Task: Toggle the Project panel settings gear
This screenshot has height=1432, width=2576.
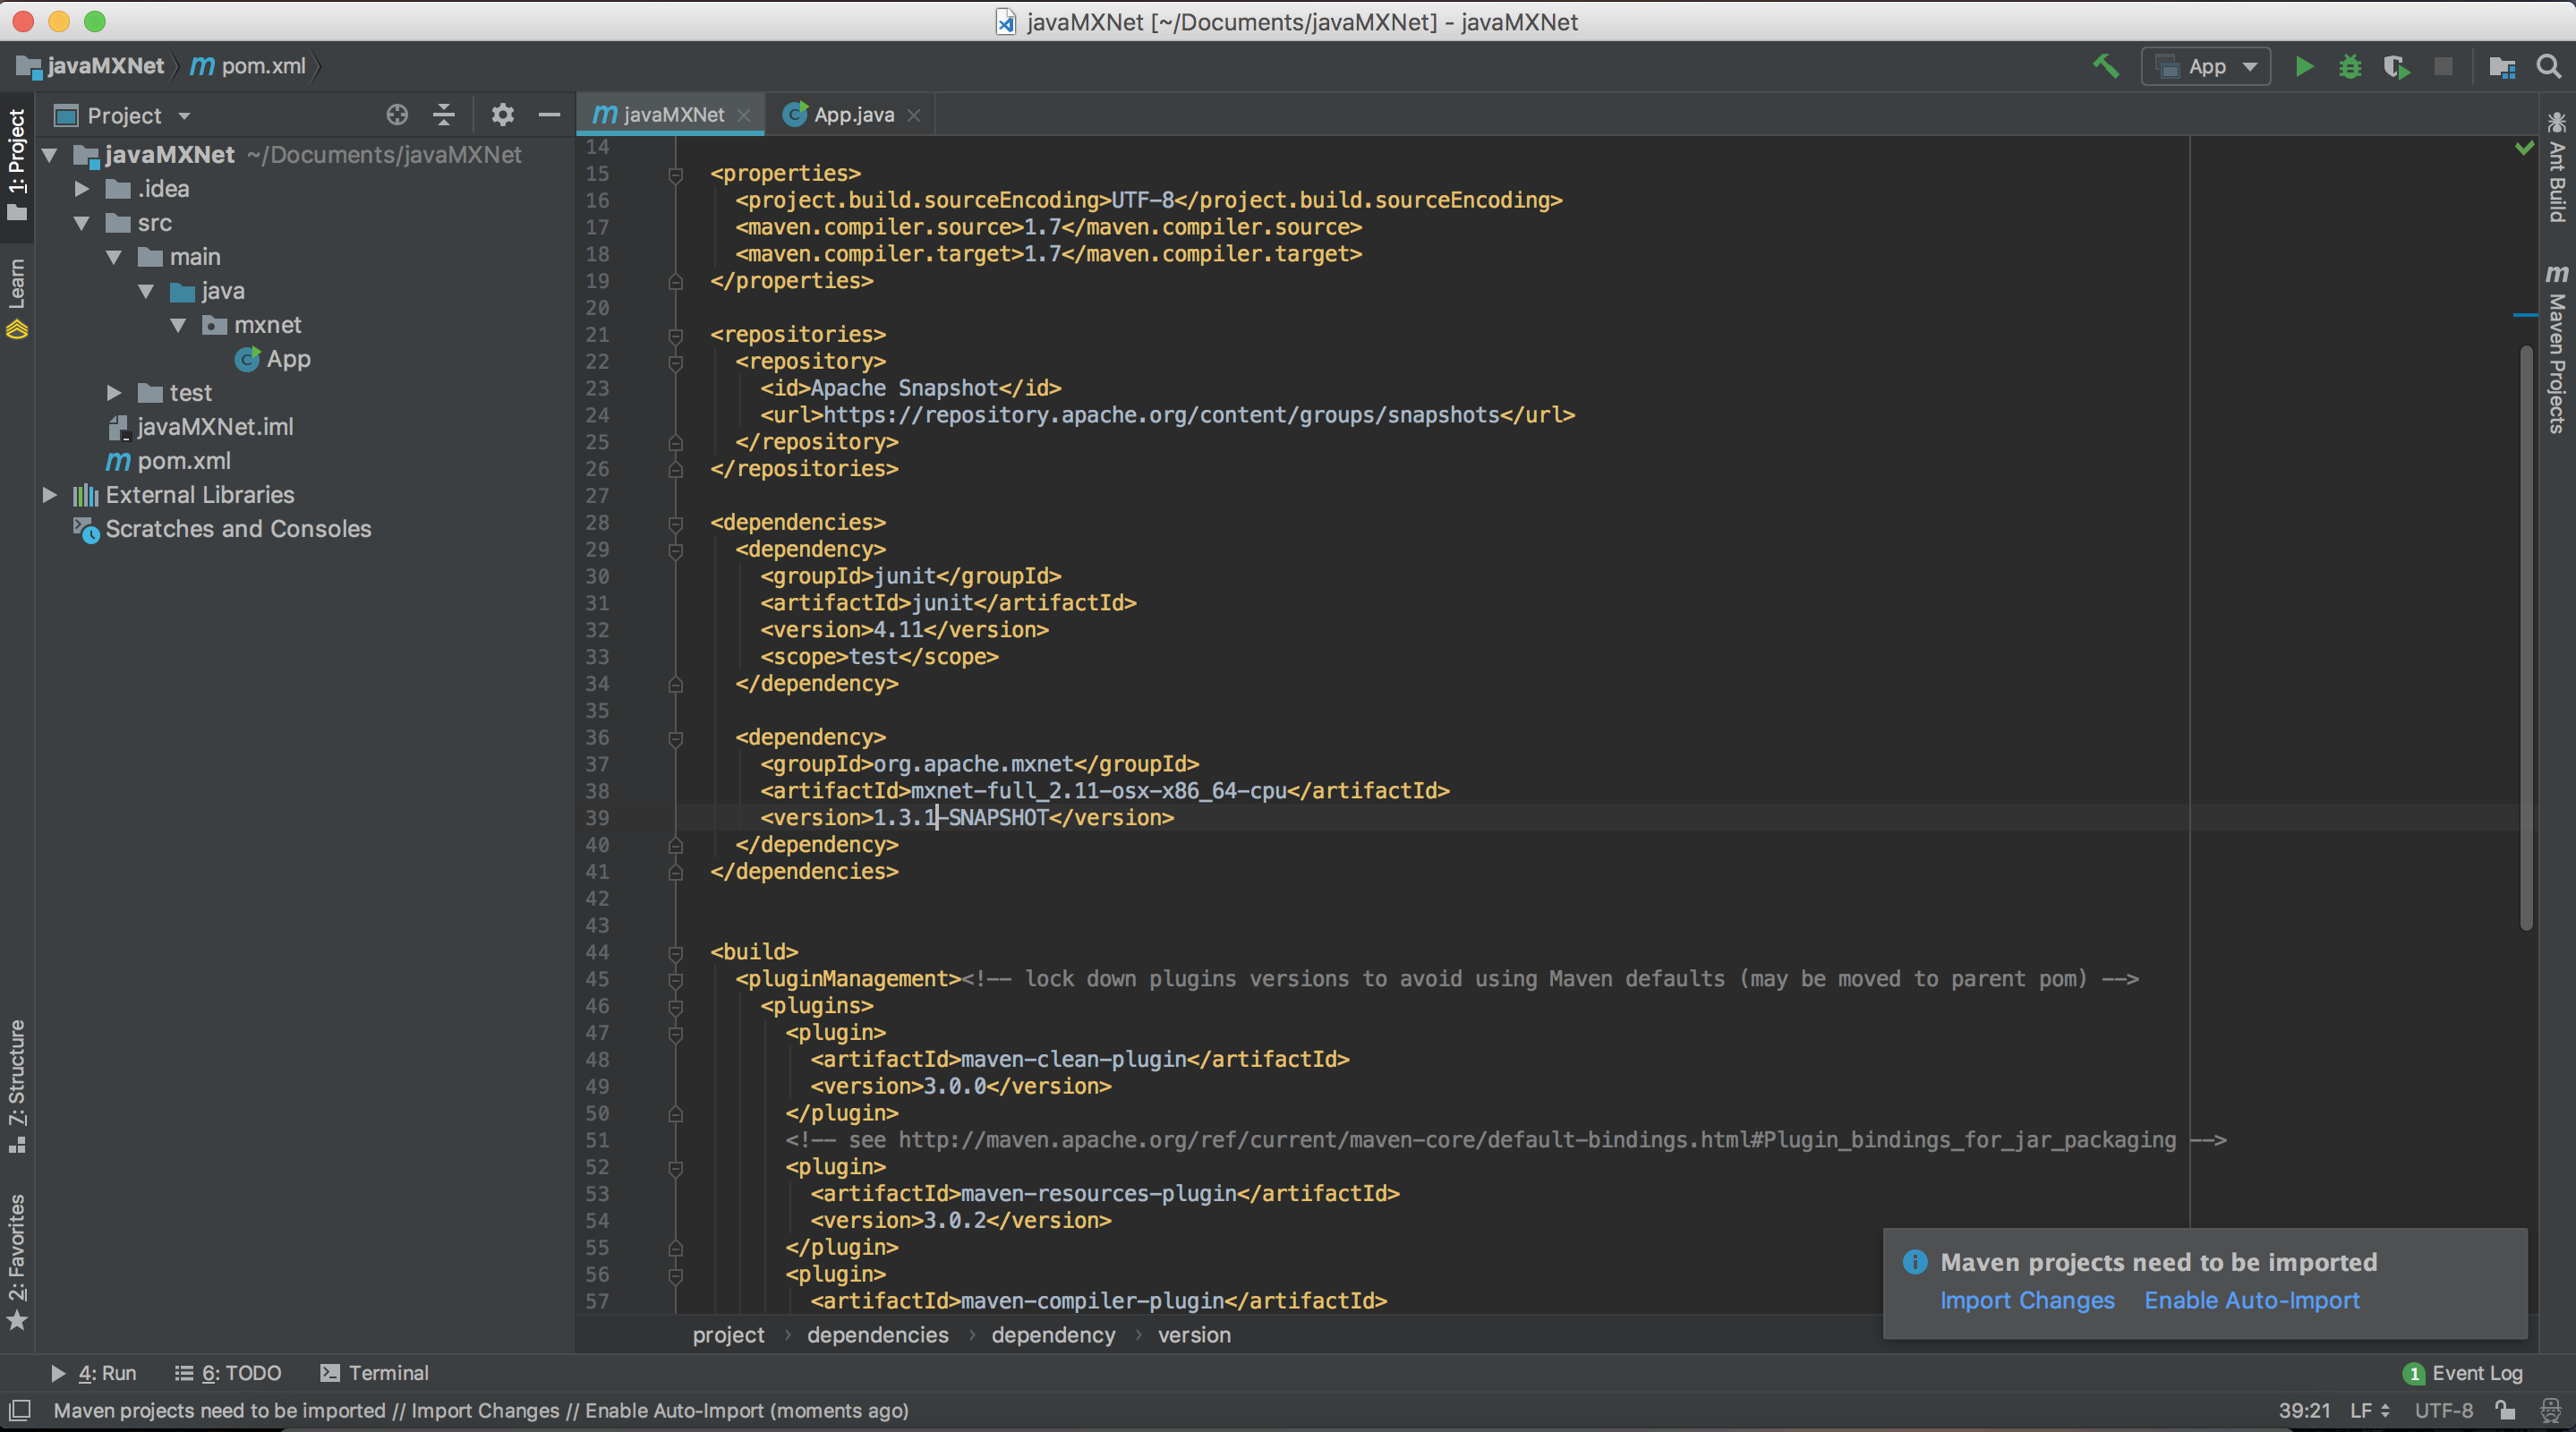Action: coord(500,113)
